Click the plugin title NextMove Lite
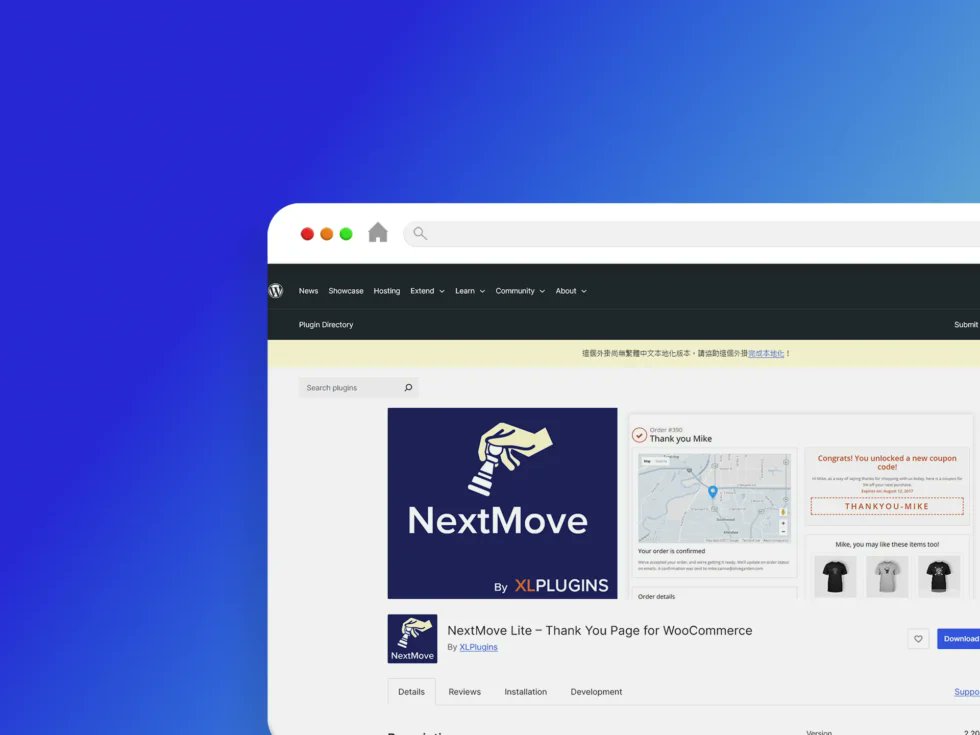This screenshot has width=980, height=735. tap(599, 631)
